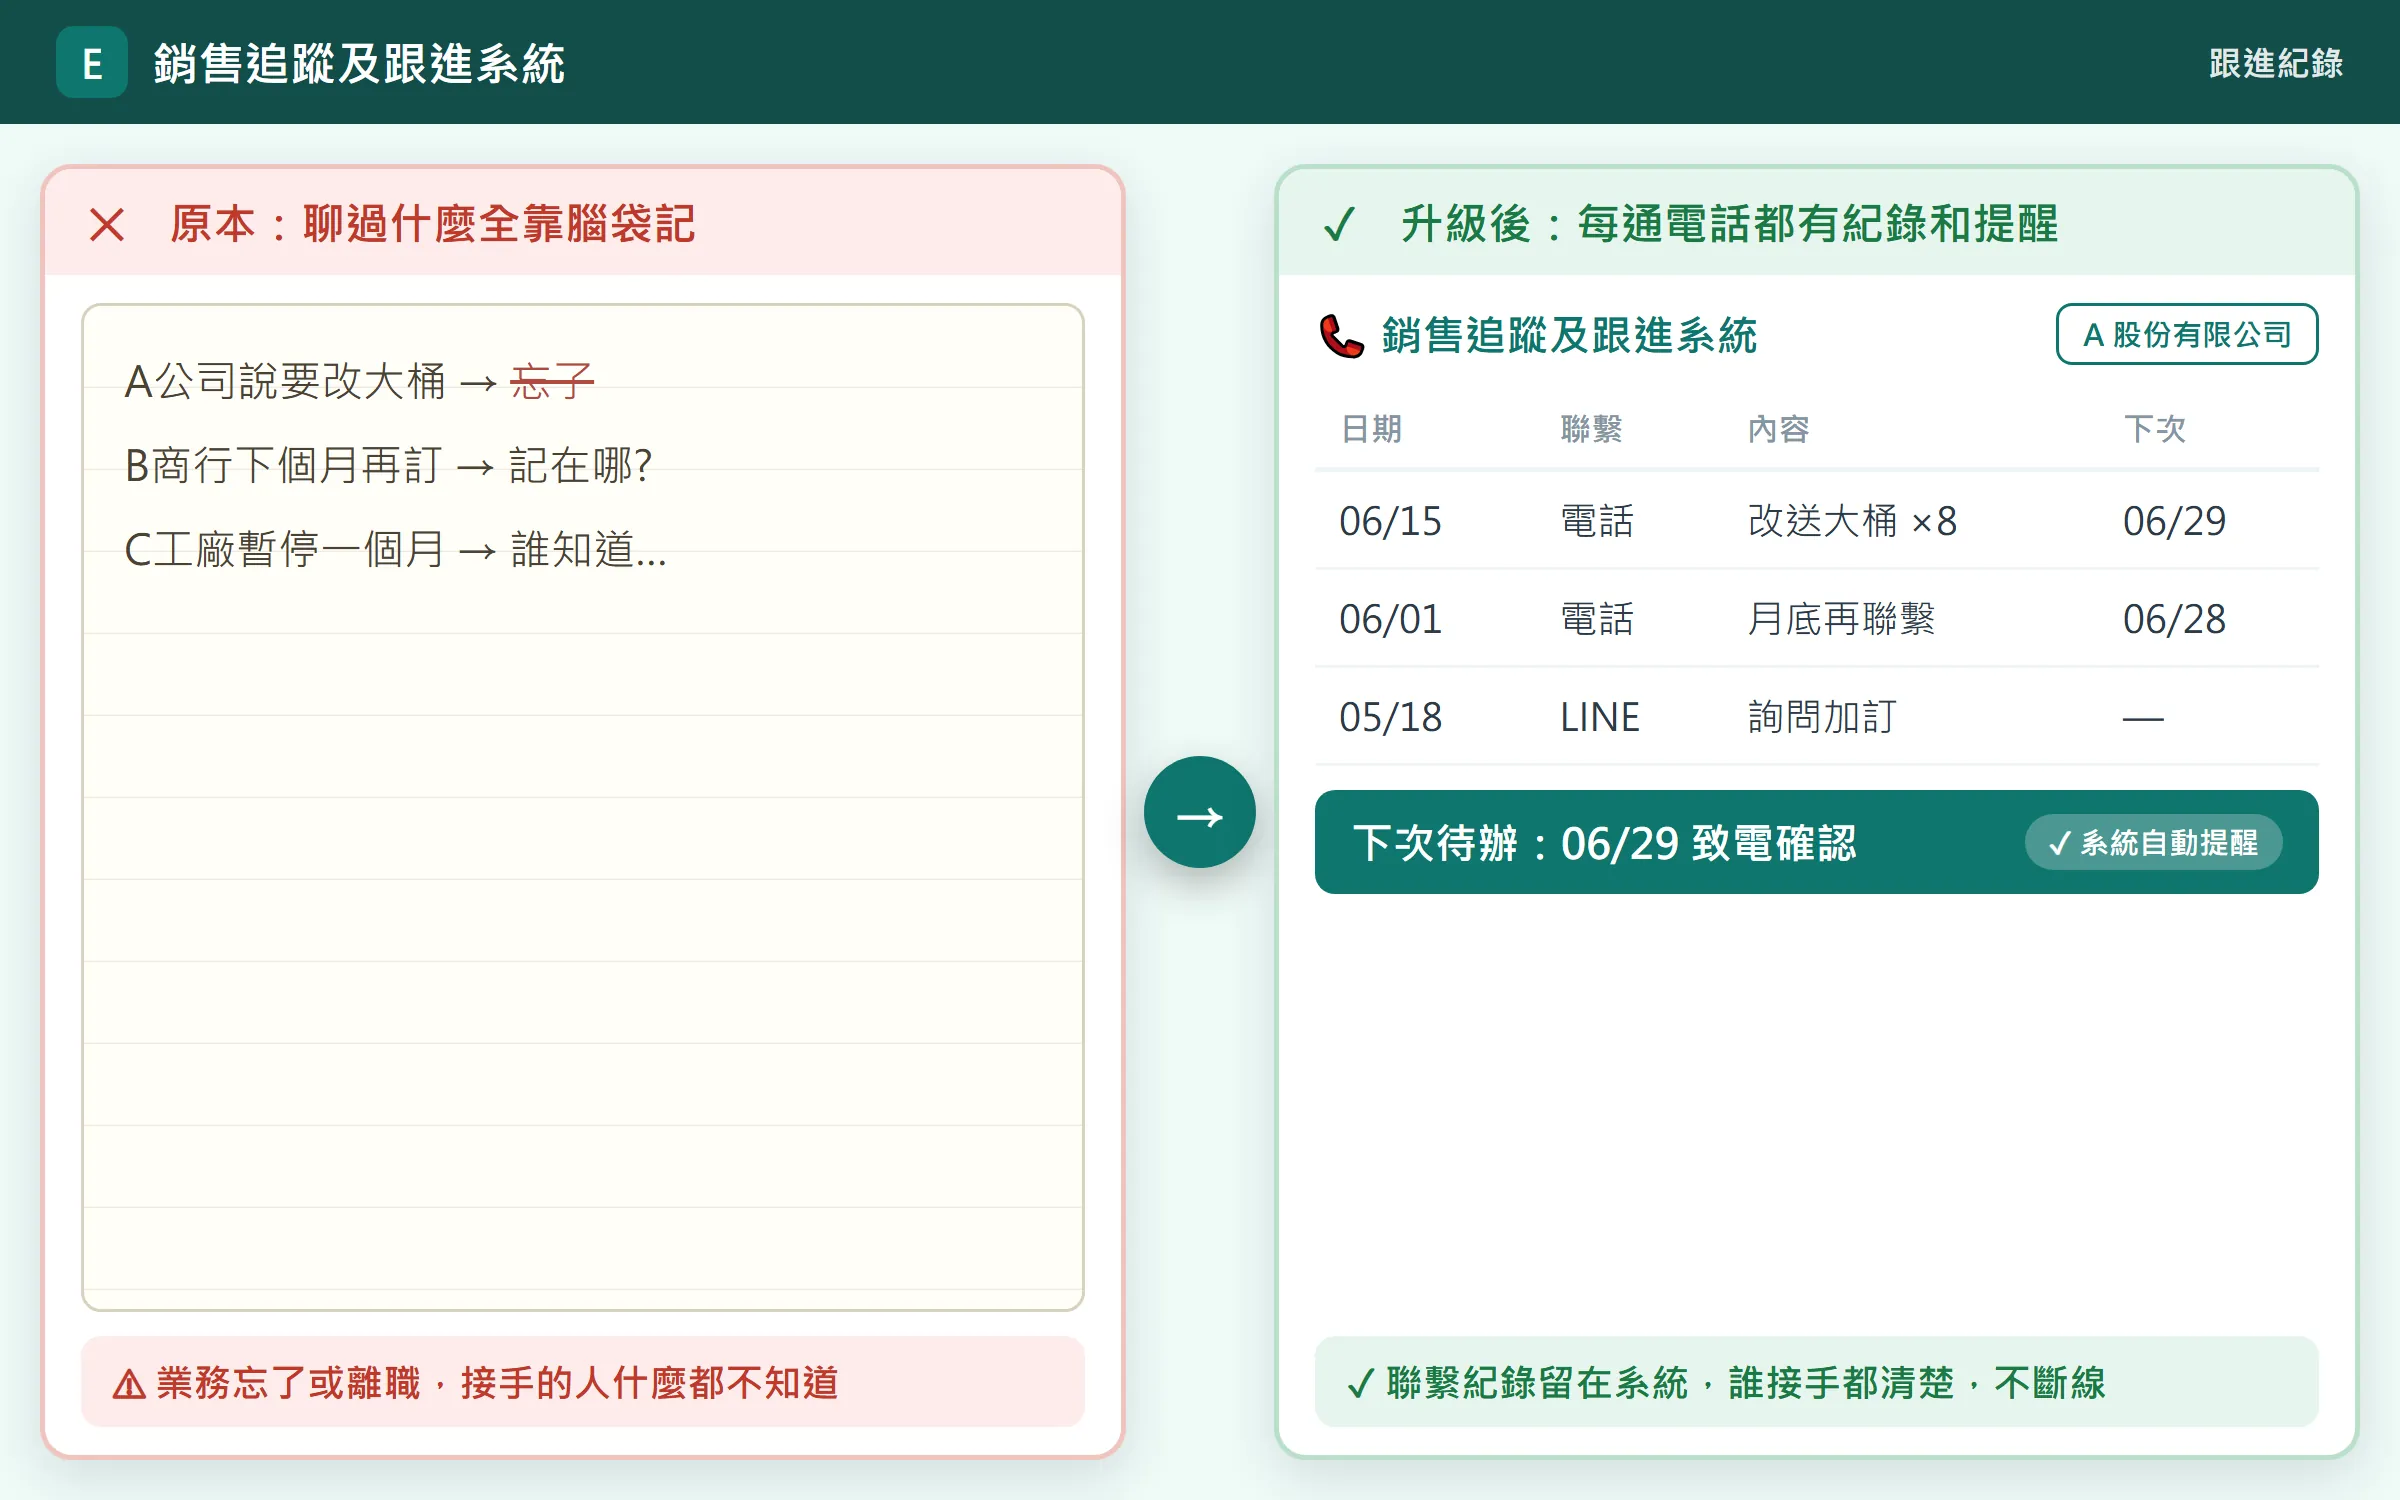Select the 06/01 date cell
The width and height of the screenshot is (2400, 1500).
pyautogui.click(x=1390, y=619)
